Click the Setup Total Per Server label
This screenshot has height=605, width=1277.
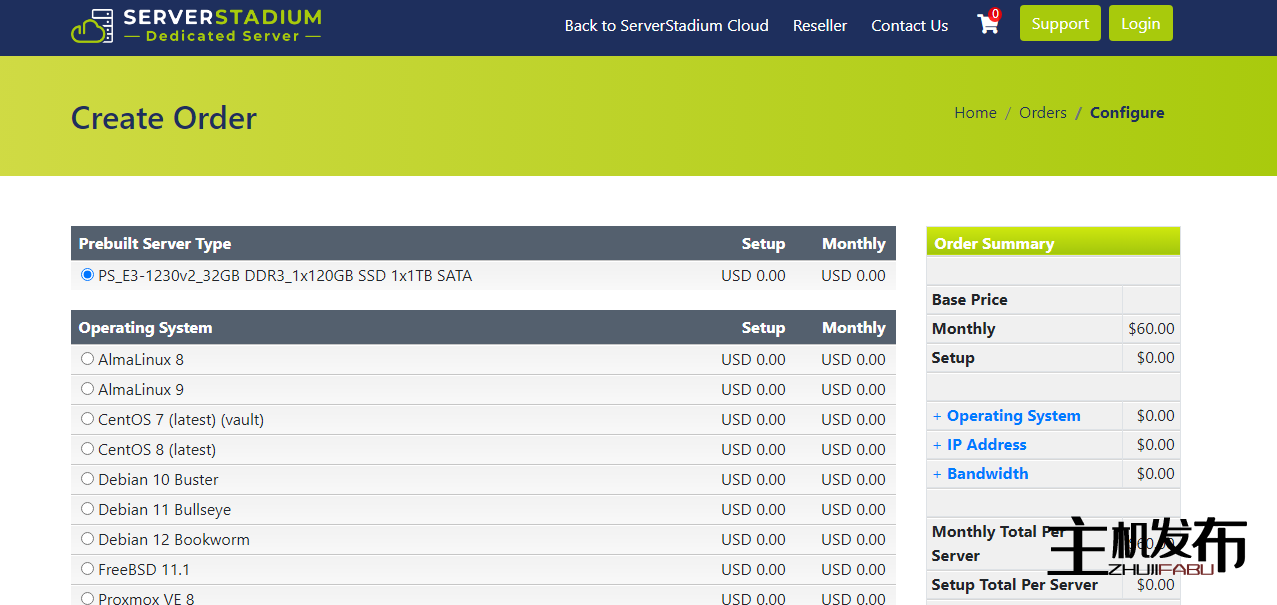click(x=1014, y=585)
